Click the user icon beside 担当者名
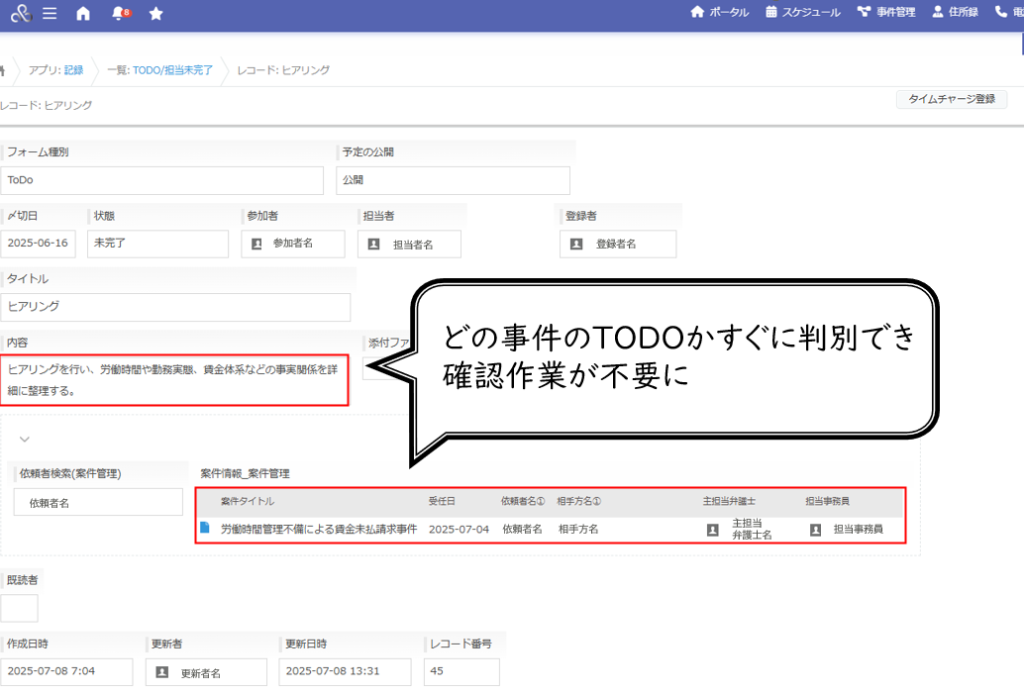Image resolution: width=1024 pixels, height=694 pixels. pos(374,244)
